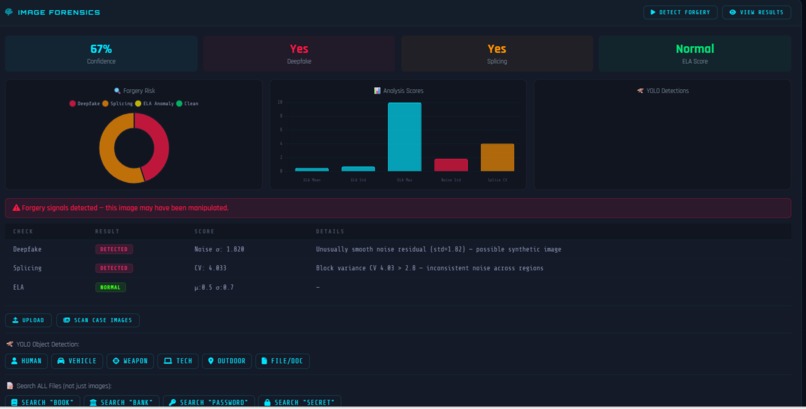Filter detections by Tech

tap(178, 361)
